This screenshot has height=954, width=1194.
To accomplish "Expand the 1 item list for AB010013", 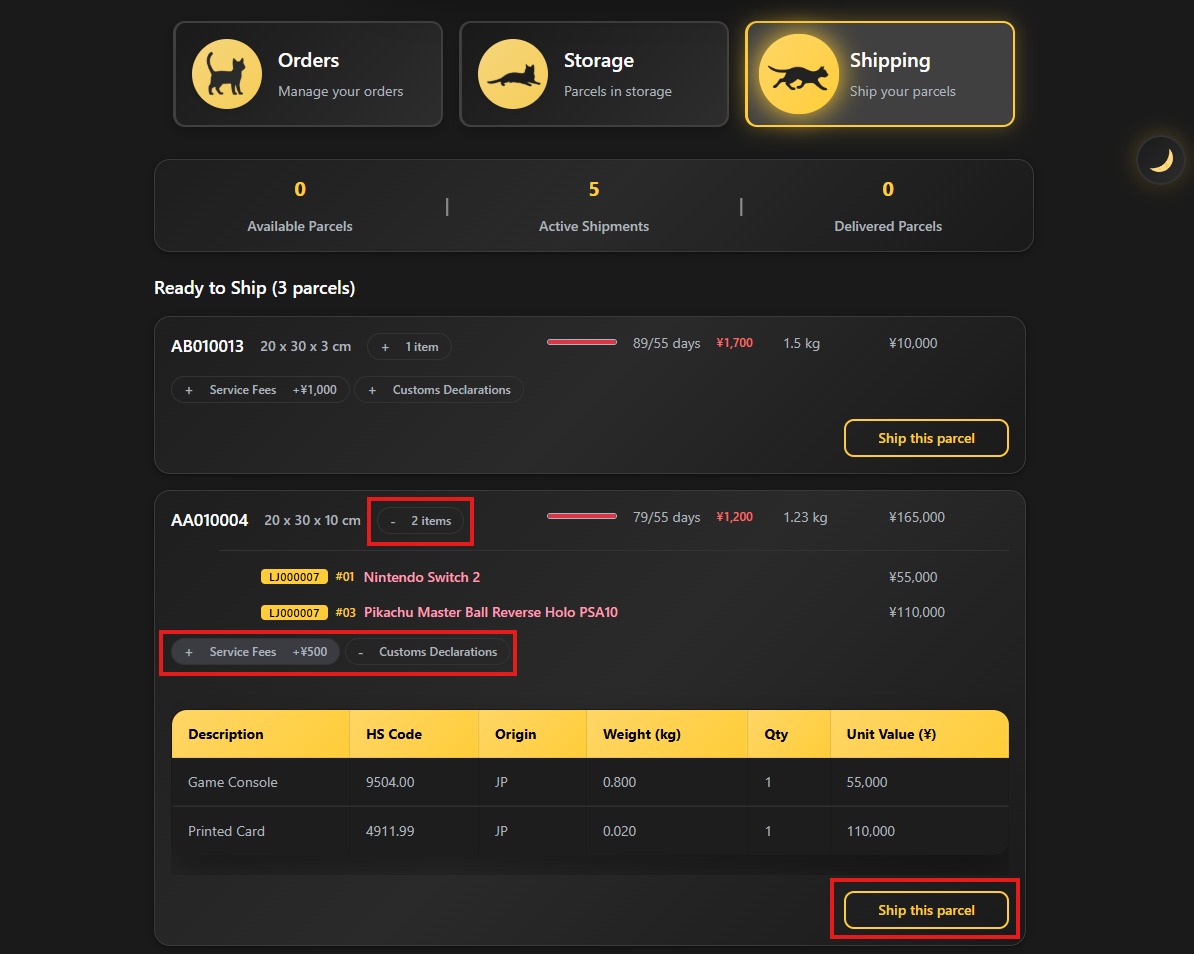I will [x=409, y=346].
